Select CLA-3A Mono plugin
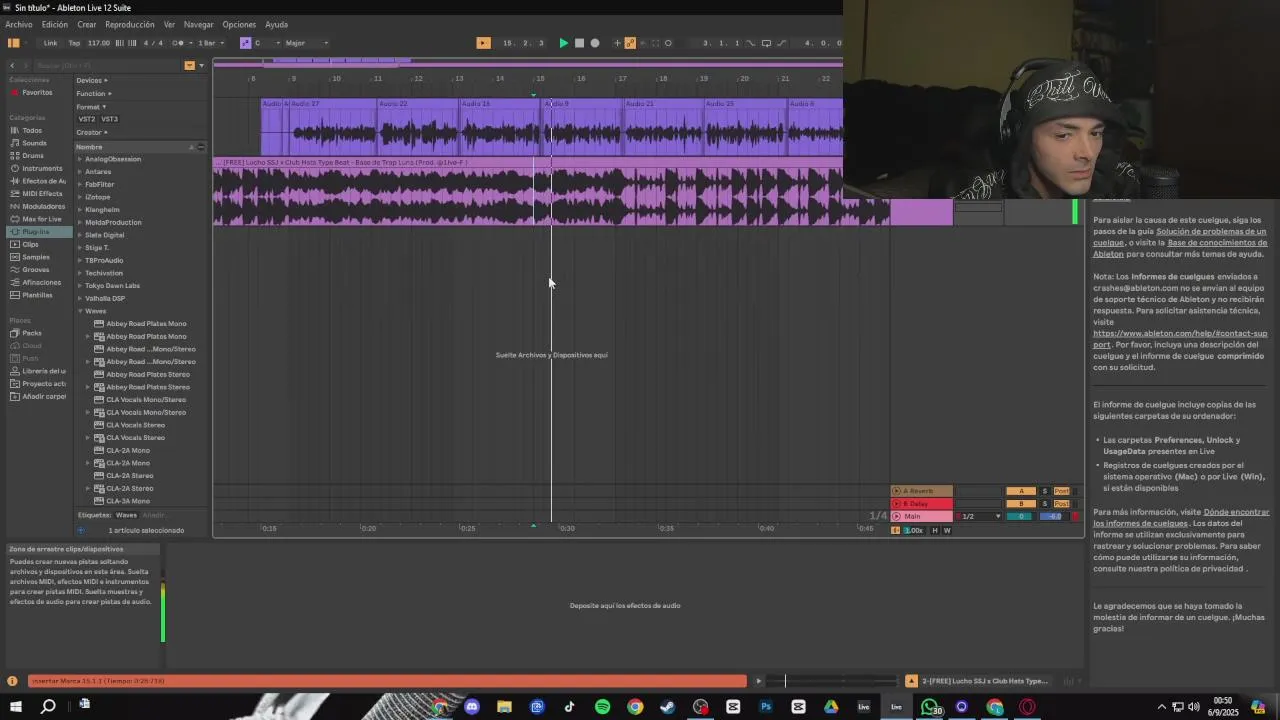 (x=128, y=501)
